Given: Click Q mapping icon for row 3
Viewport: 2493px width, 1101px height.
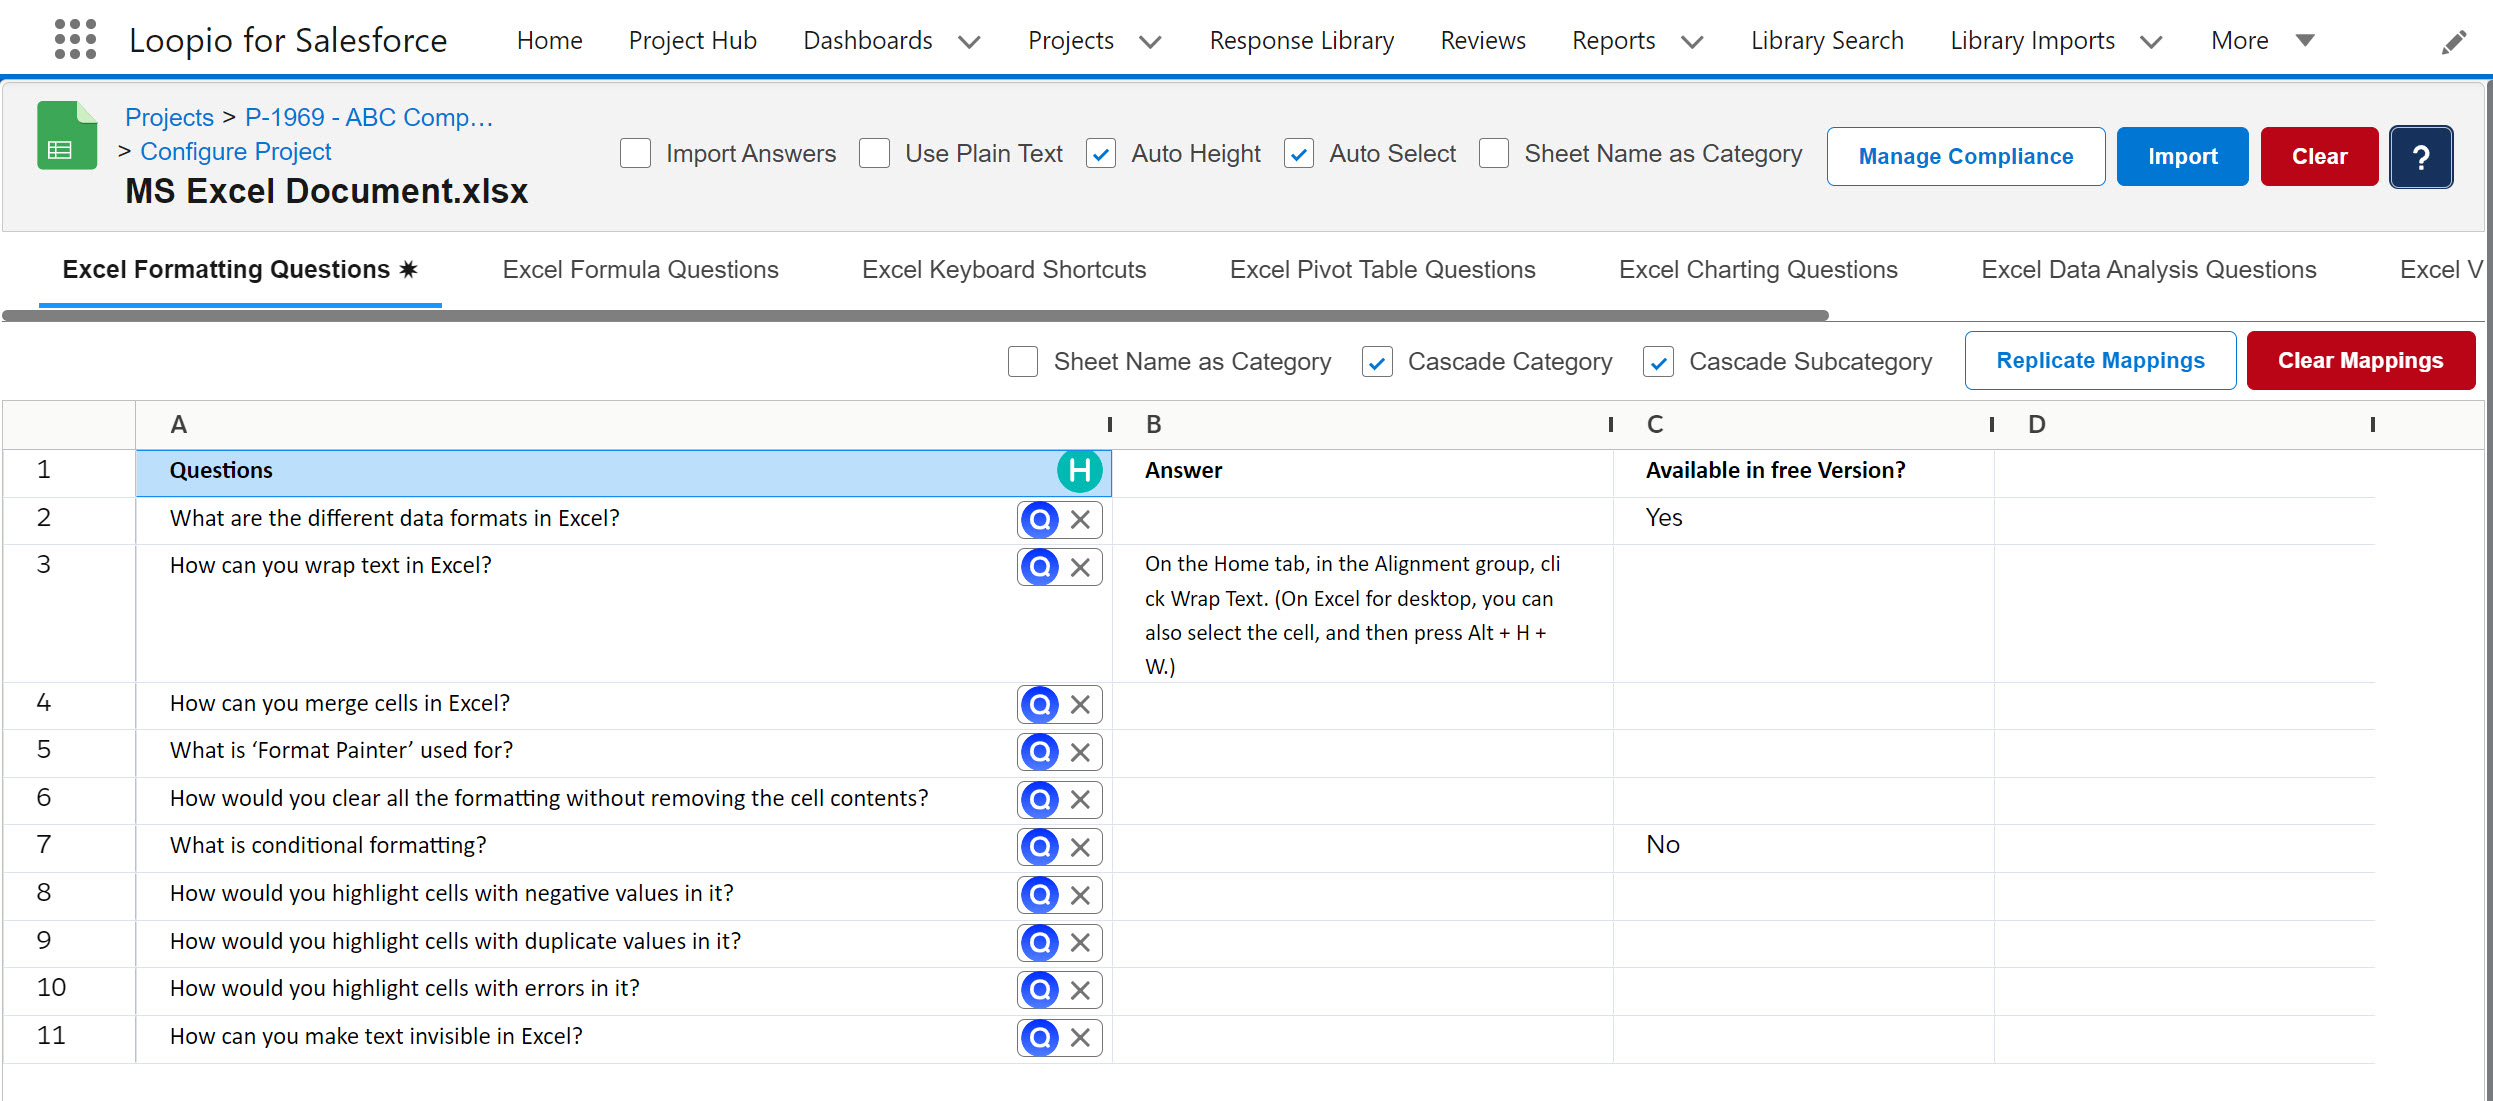Looking at the screenshot, I should coord(1040,567).
